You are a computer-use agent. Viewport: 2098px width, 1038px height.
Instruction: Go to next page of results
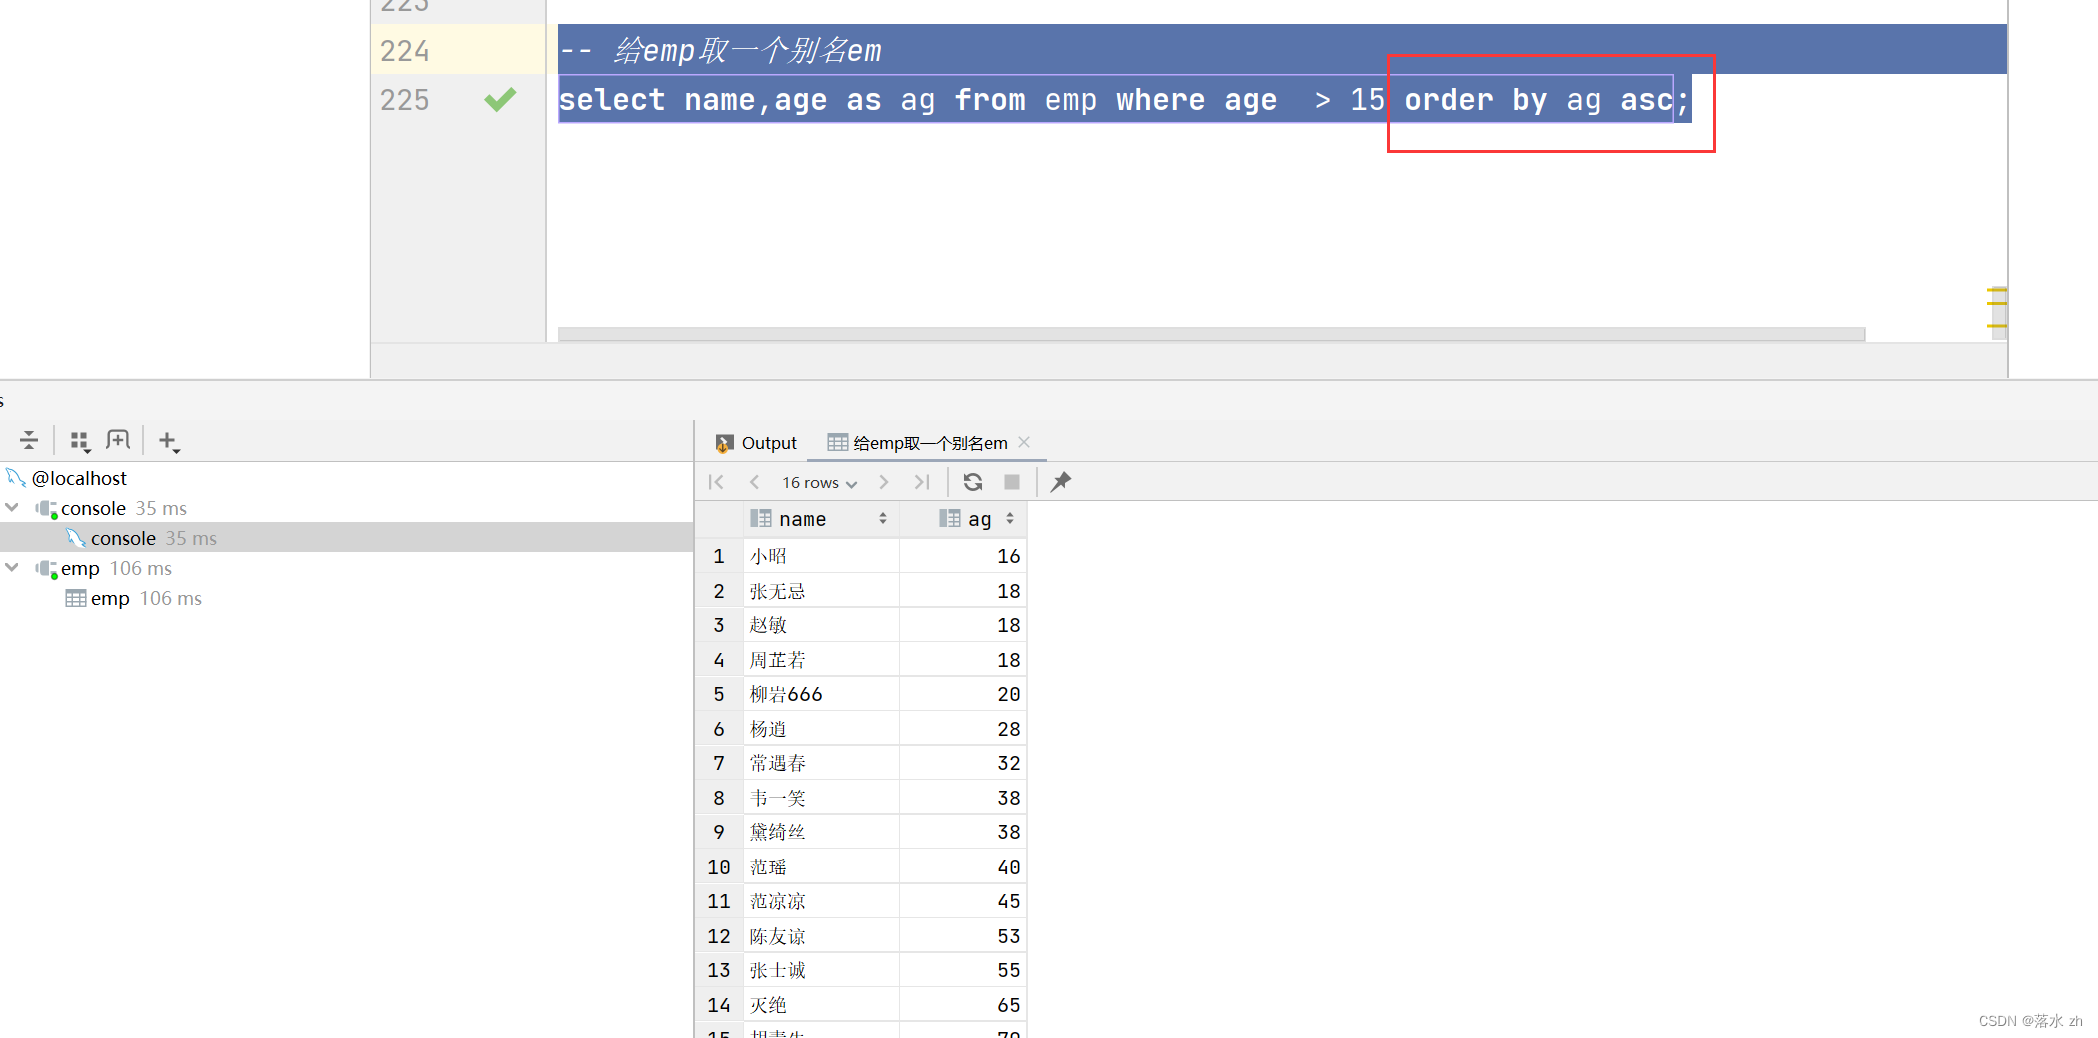coord(884,482)
